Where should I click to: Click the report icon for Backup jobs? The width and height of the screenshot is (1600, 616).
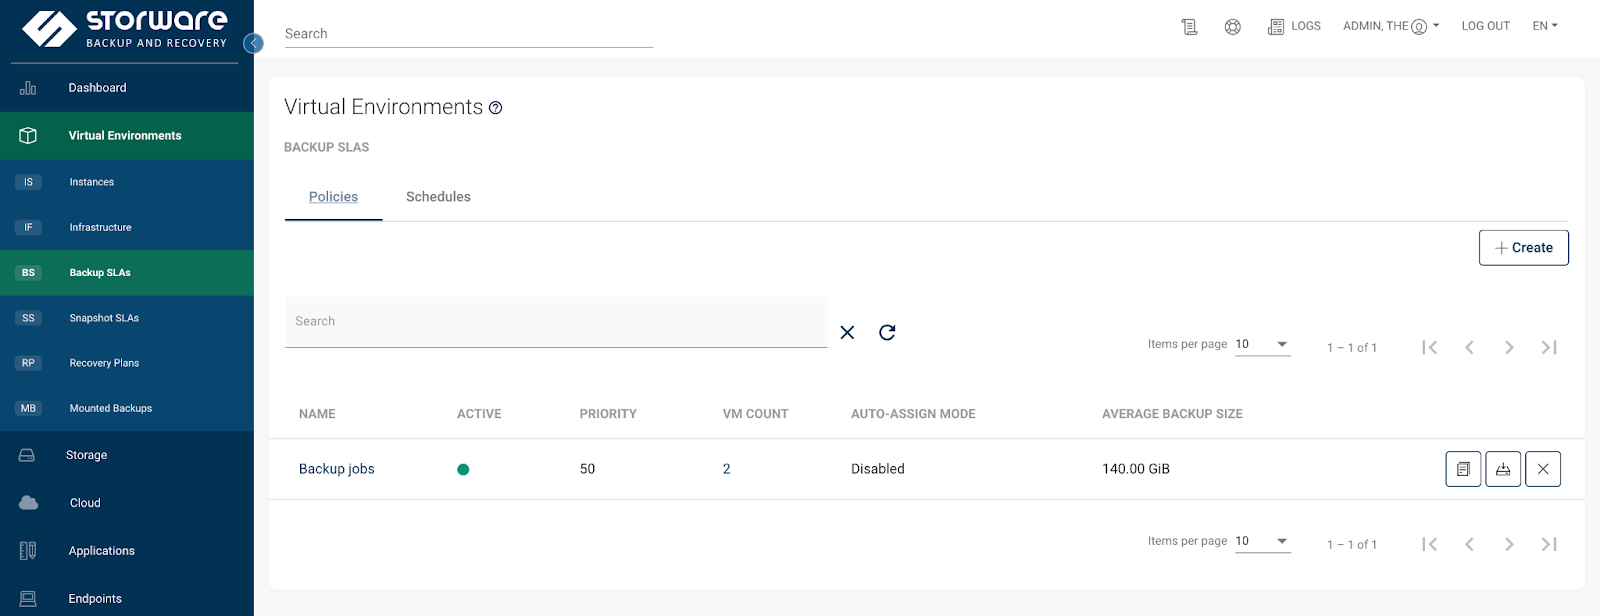point(1463,469)
